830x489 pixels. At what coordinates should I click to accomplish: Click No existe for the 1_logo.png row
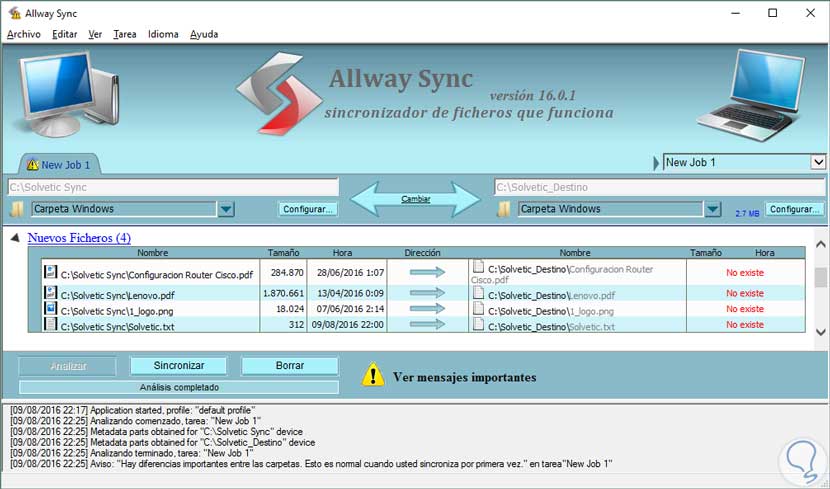pos(745,309)
